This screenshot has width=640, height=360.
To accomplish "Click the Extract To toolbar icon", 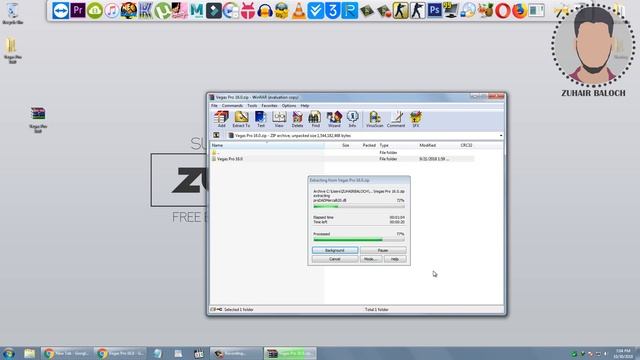I will coord(241,119).
